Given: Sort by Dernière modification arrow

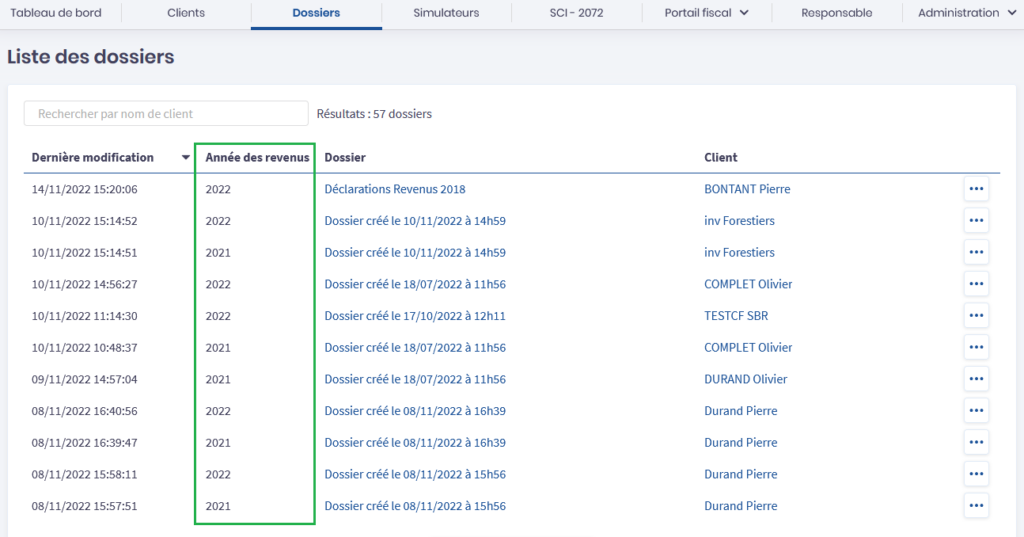Looking at the screenshot, I should [x=185, y=158].
